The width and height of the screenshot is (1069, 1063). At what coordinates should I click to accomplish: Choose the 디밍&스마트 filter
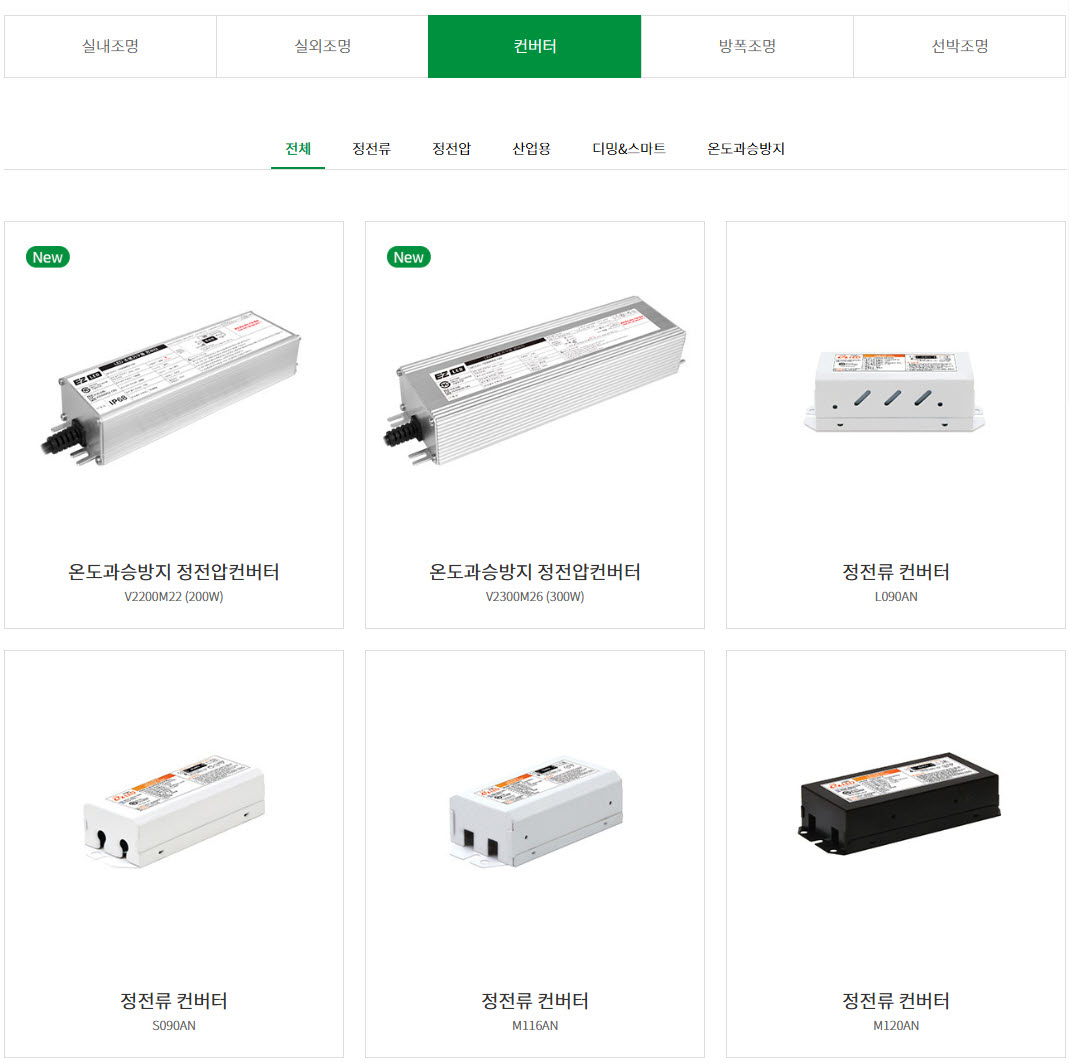click(x=629, y=149)
